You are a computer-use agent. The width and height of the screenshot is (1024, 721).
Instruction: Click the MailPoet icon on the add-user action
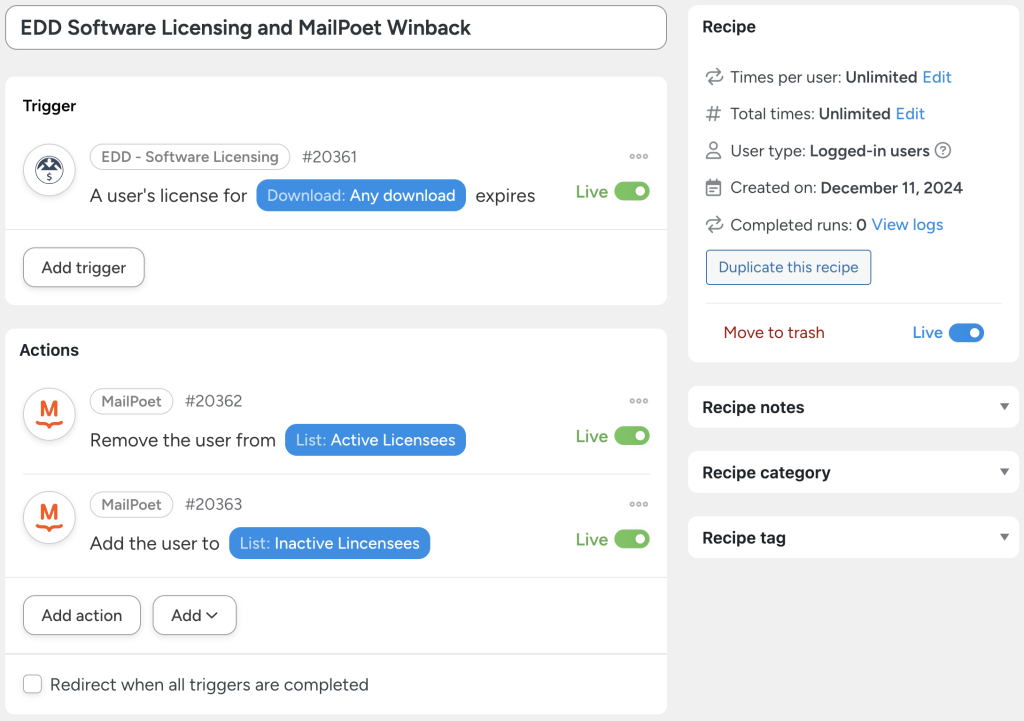tap(48, 517)
